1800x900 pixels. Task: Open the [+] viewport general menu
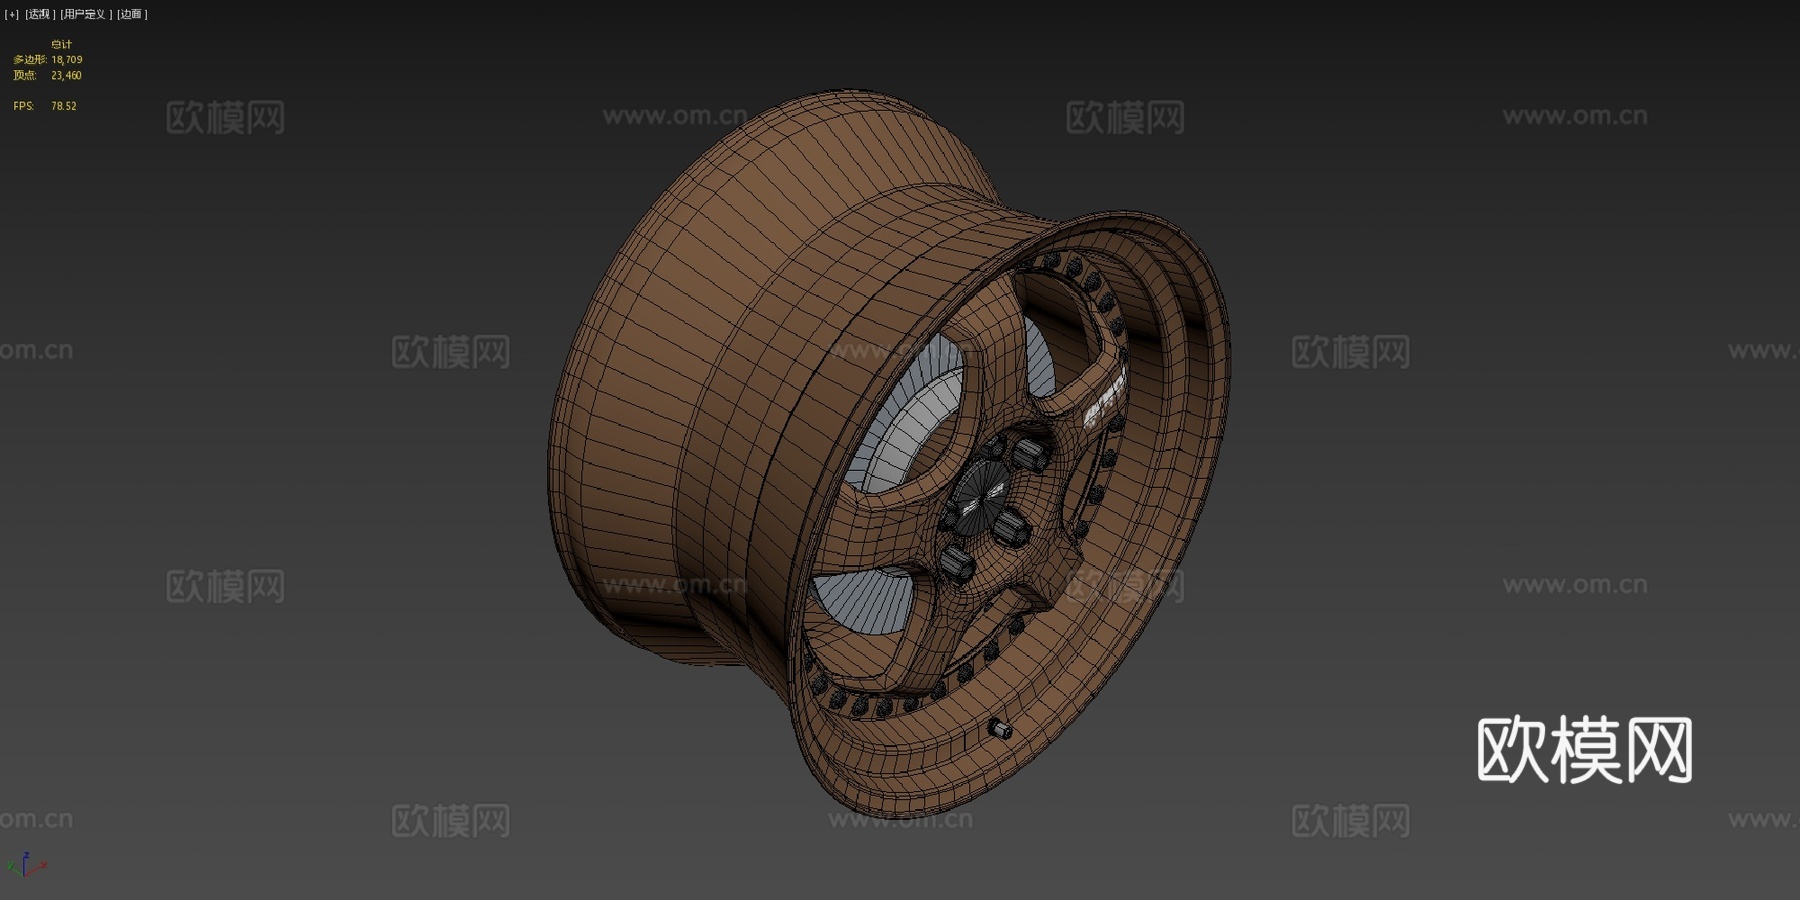point(12,14)
